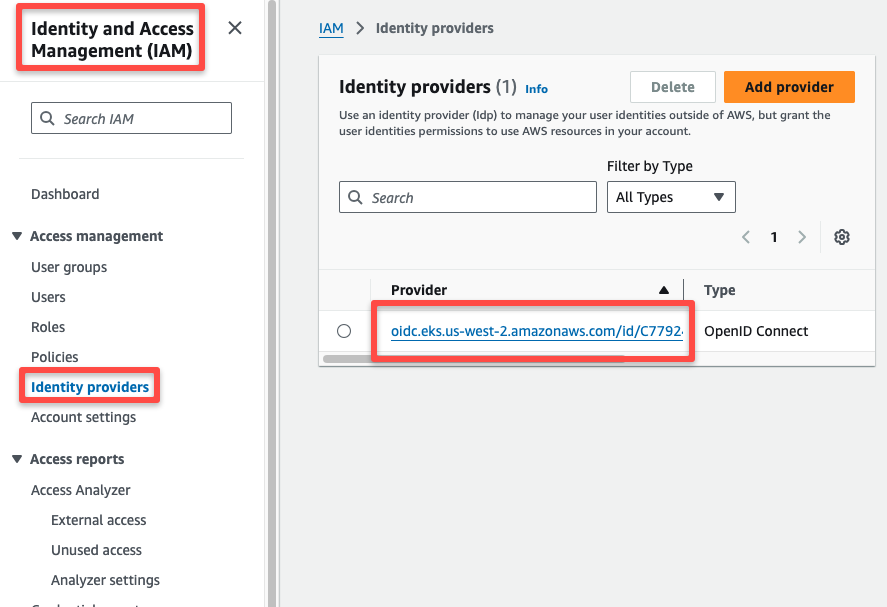Click the Info link next to Identity providers
The width and height of the screenshot is (887, 607).
pos(536,89)
